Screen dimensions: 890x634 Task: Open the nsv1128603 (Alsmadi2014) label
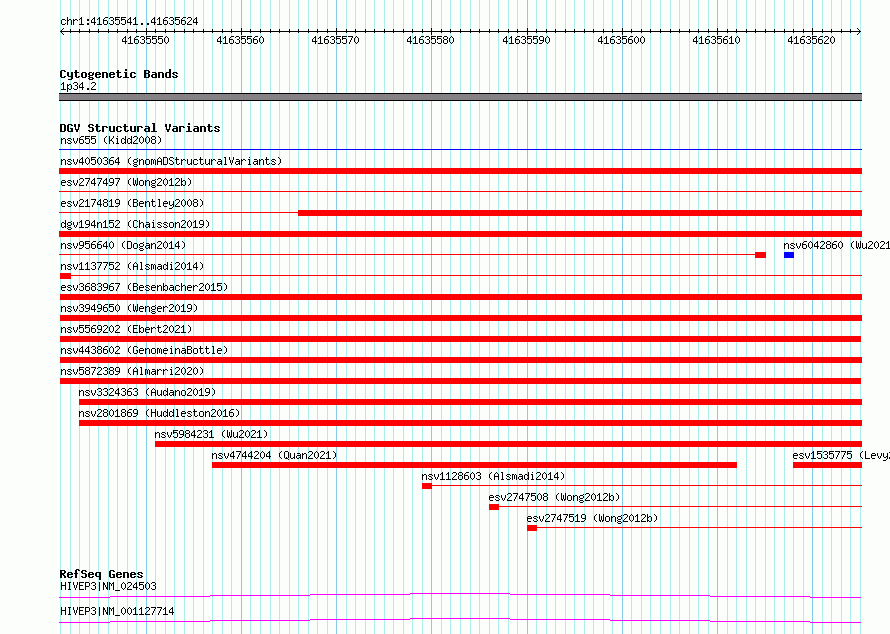click(493, 476)
